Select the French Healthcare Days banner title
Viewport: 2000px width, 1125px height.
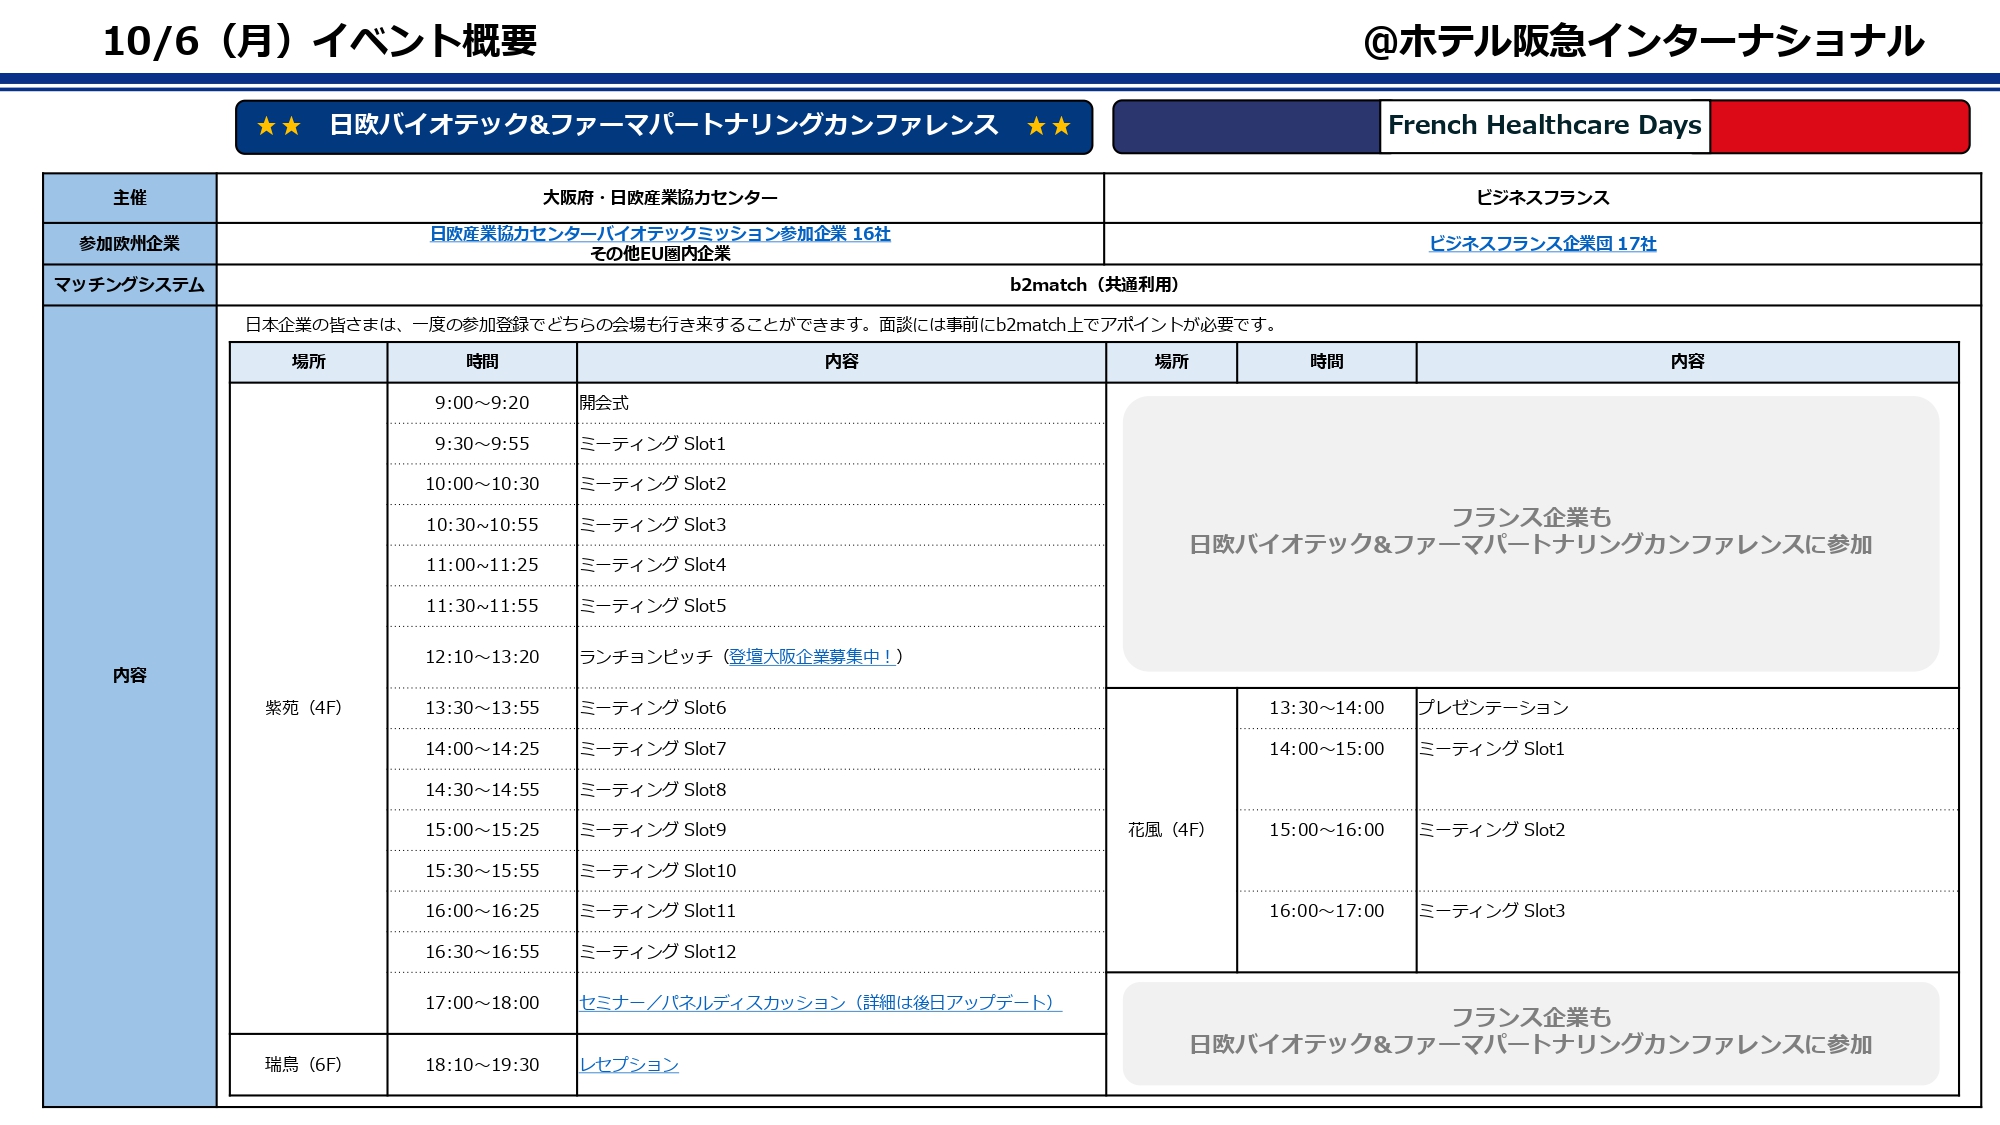coord(1544,125)
